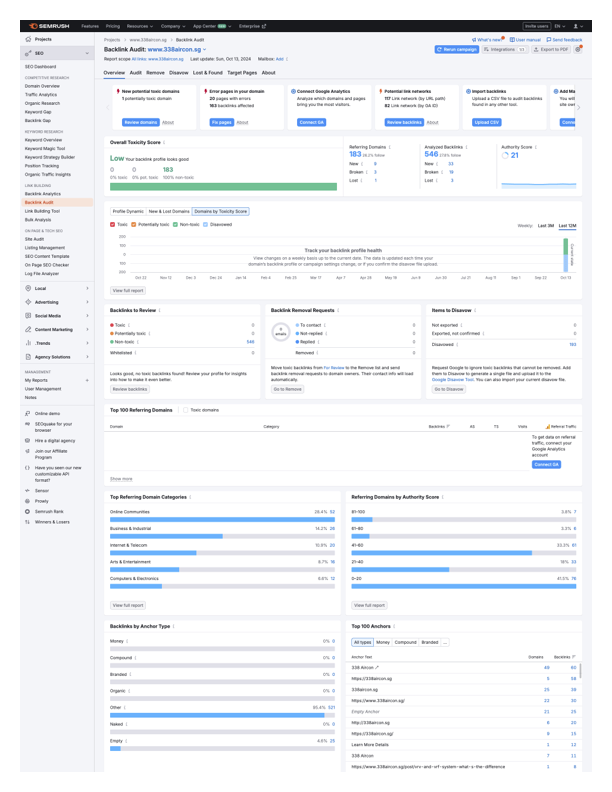Click the Local section icon in sidebar
The image size is (612, 792).
27,288
